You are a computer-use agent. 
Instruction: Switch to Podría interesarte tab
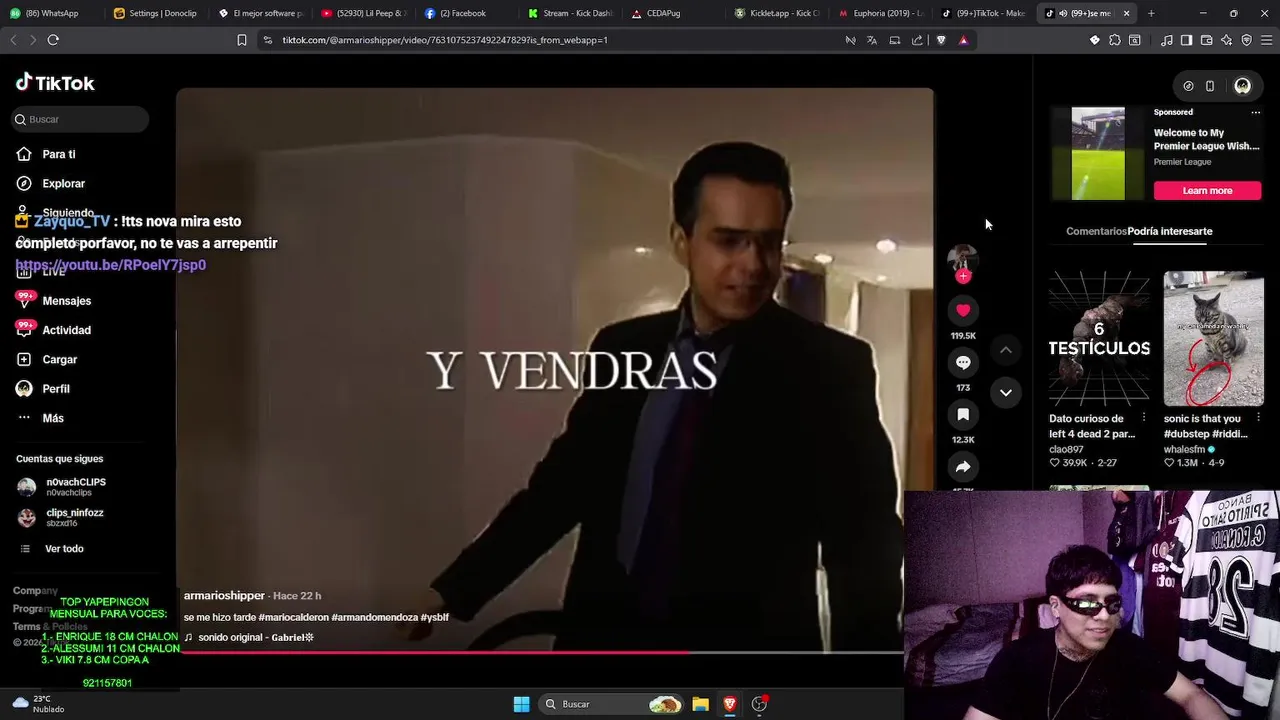(1170, 231)
